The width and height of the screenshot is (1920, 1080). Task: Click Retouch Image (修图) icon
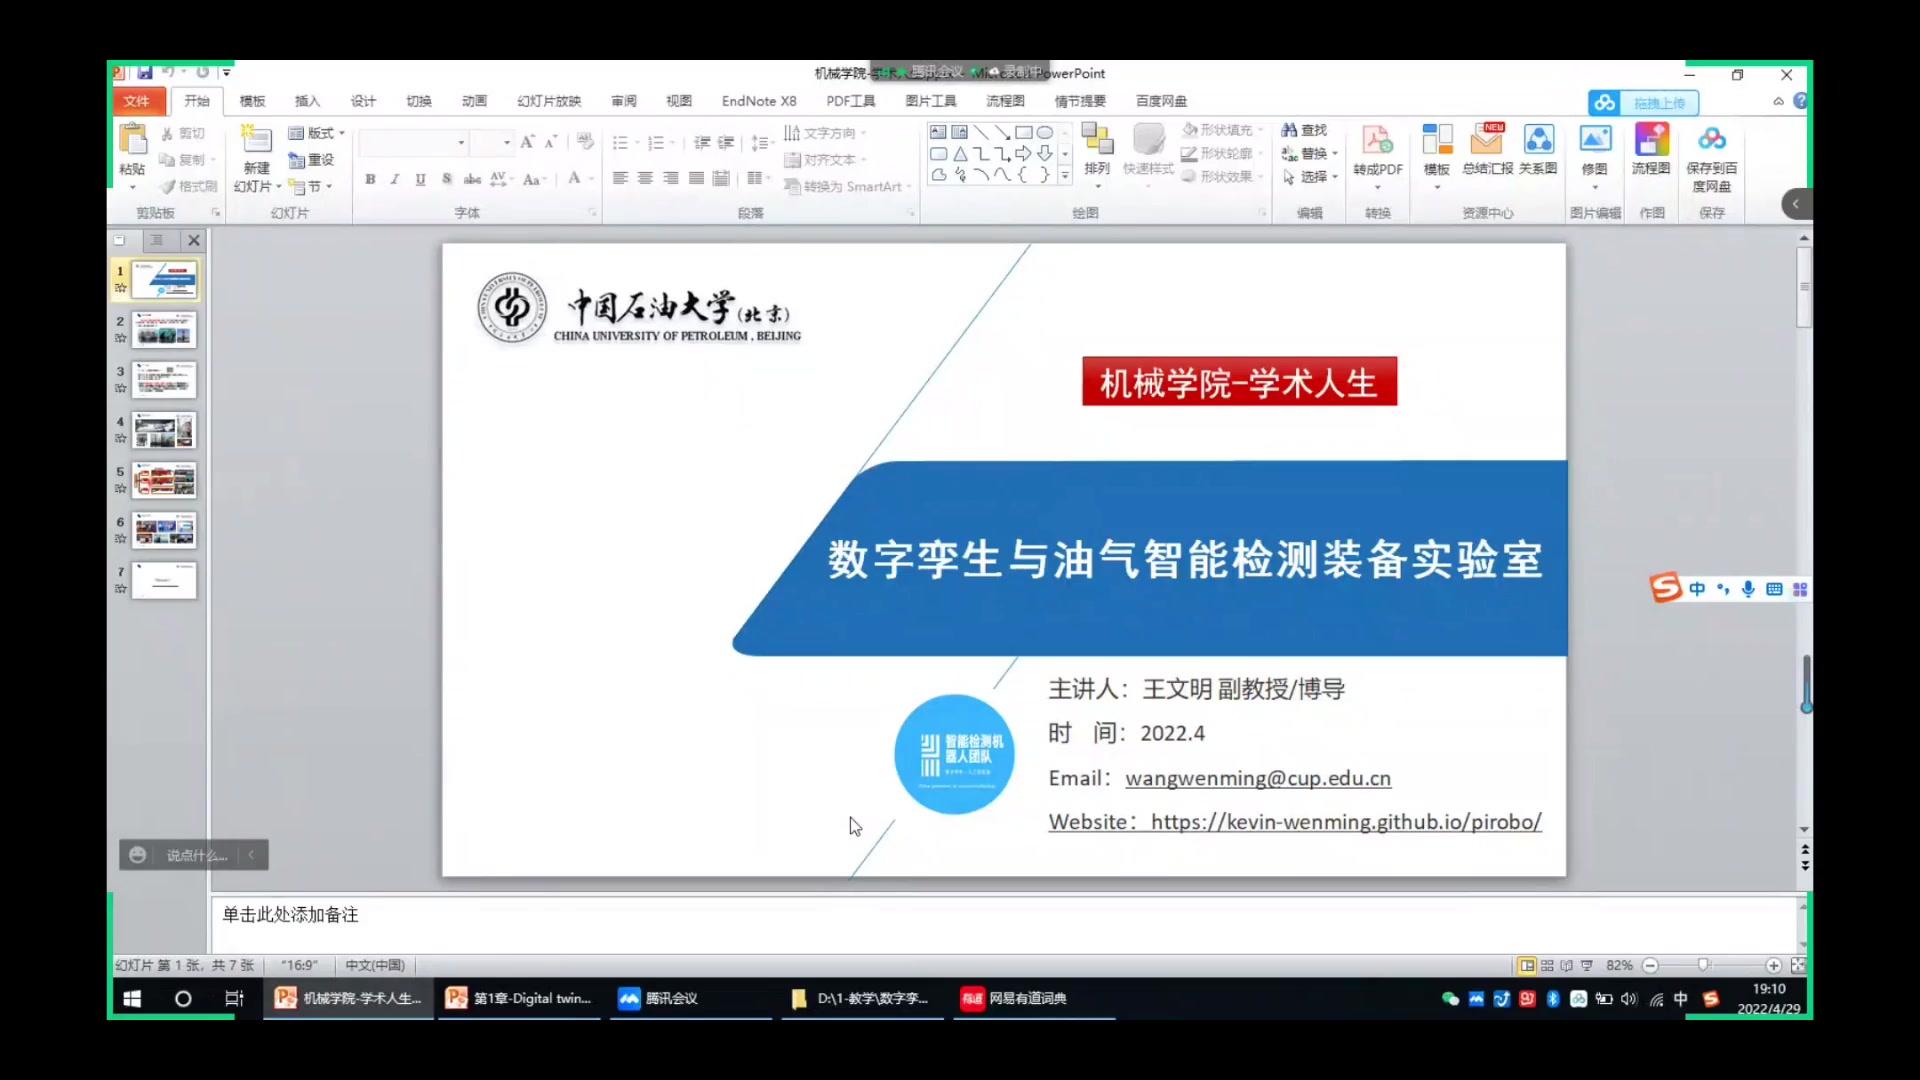(x=1595, y=140)
